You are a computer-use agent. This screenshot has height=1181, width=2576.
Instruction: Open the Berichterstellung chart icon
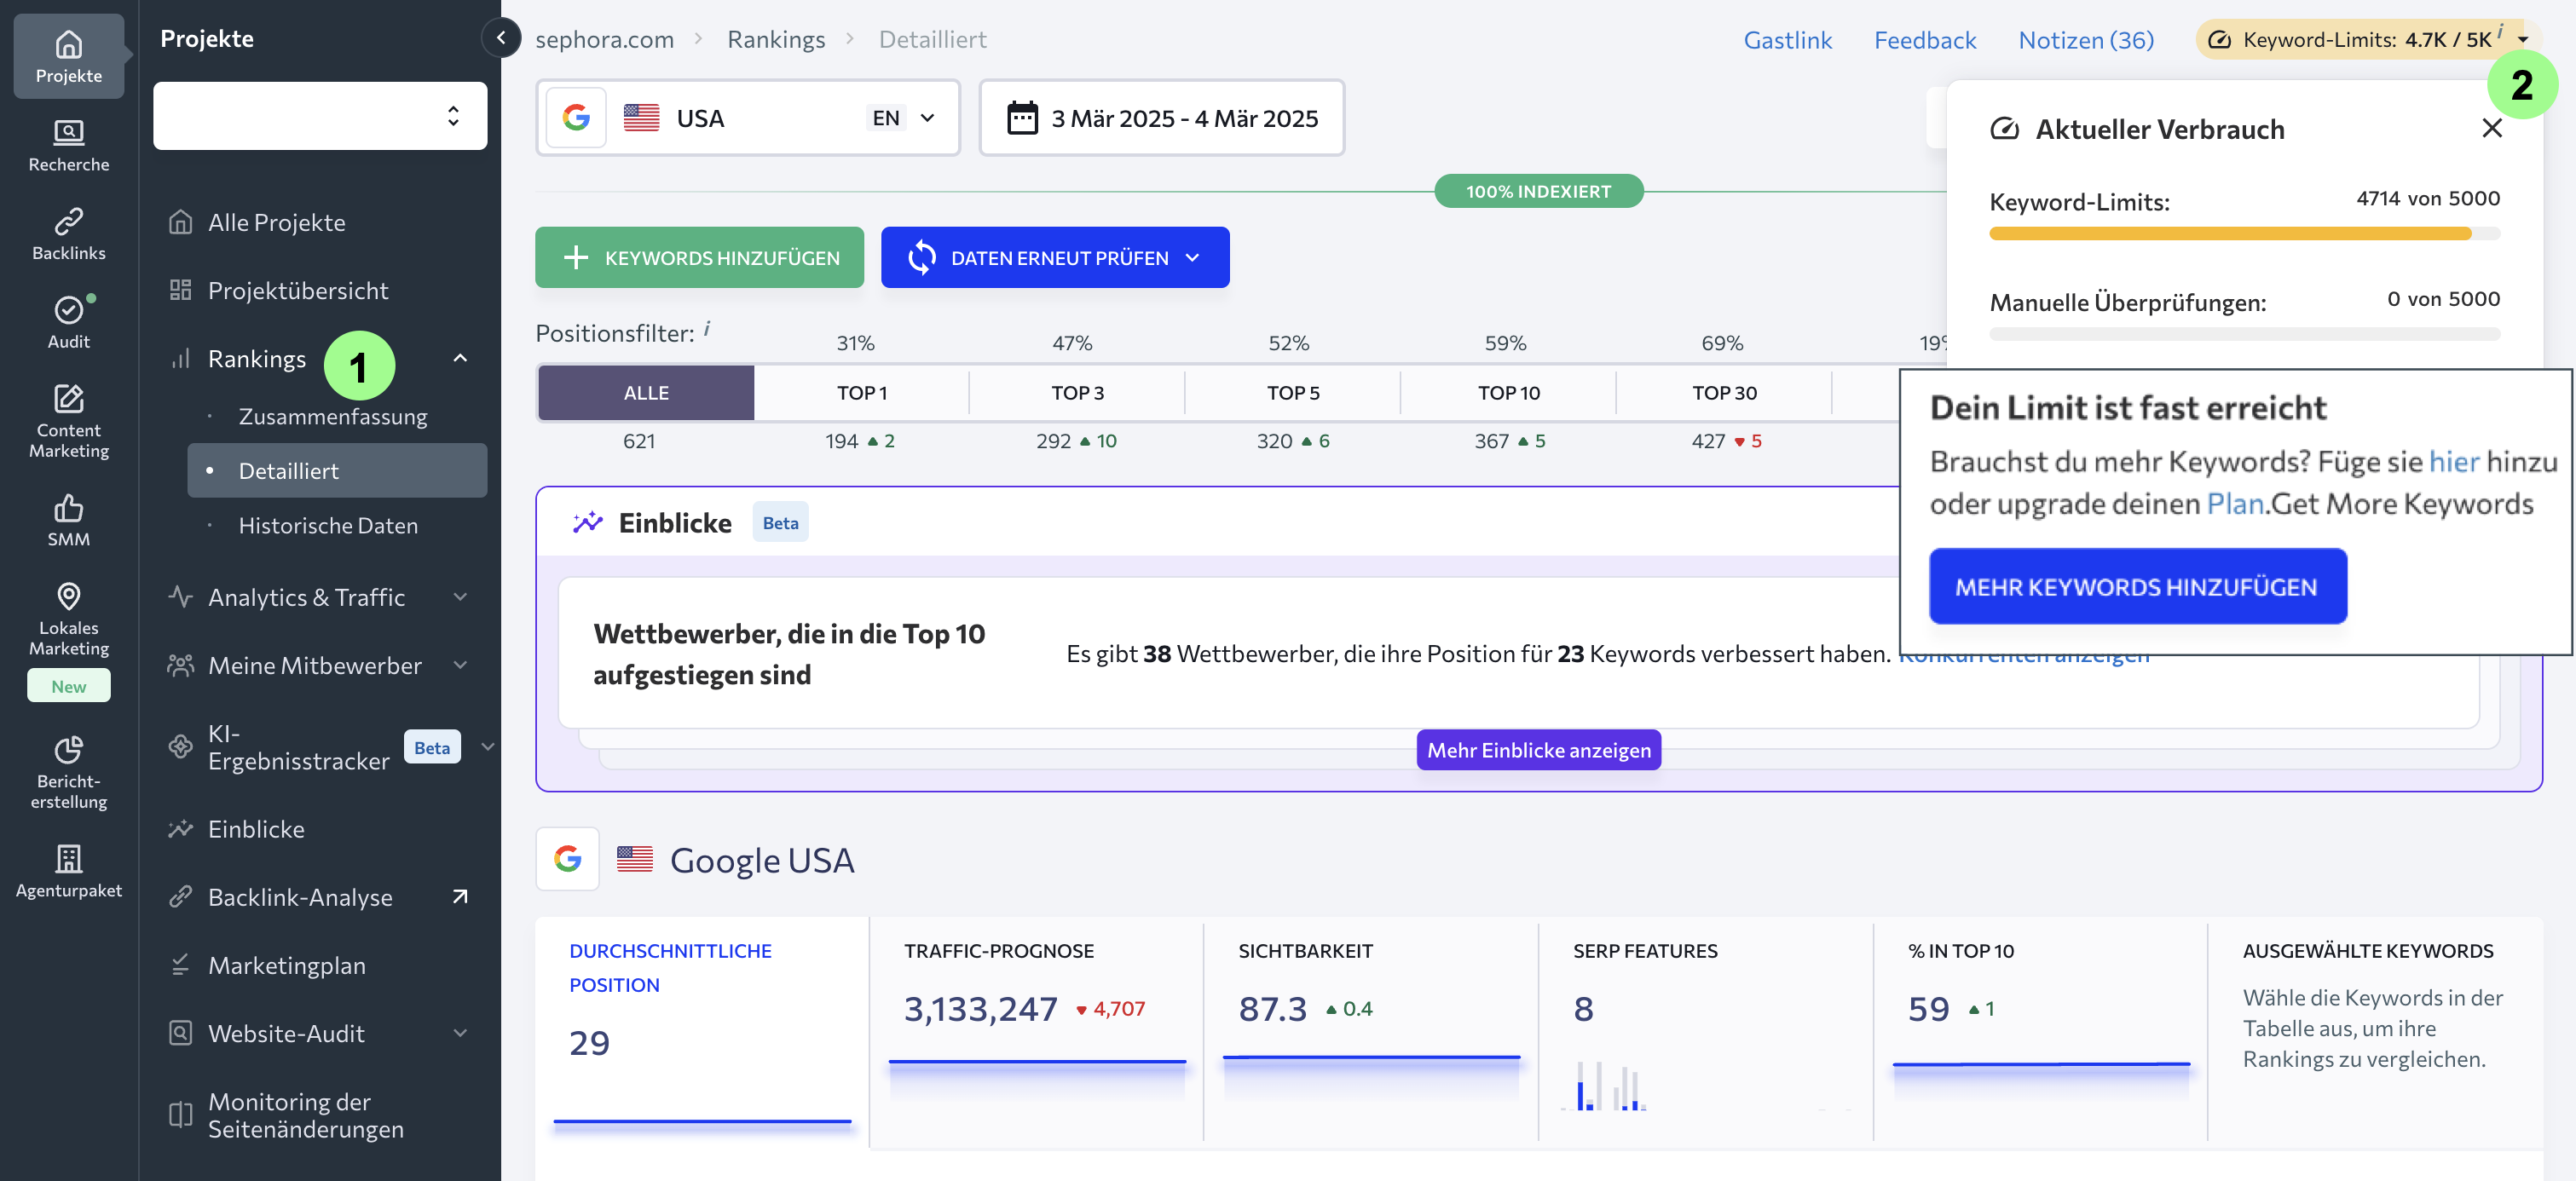[x=68, y=749]
